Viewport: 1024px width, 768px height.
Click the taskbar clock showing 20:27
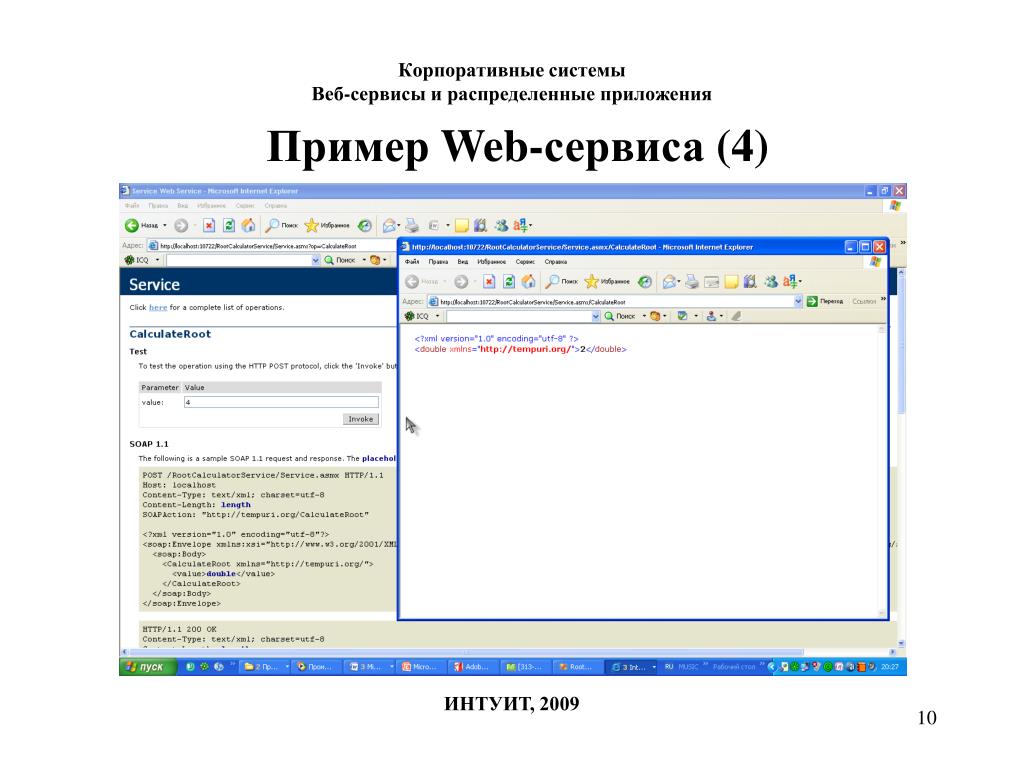pos(889,667)
